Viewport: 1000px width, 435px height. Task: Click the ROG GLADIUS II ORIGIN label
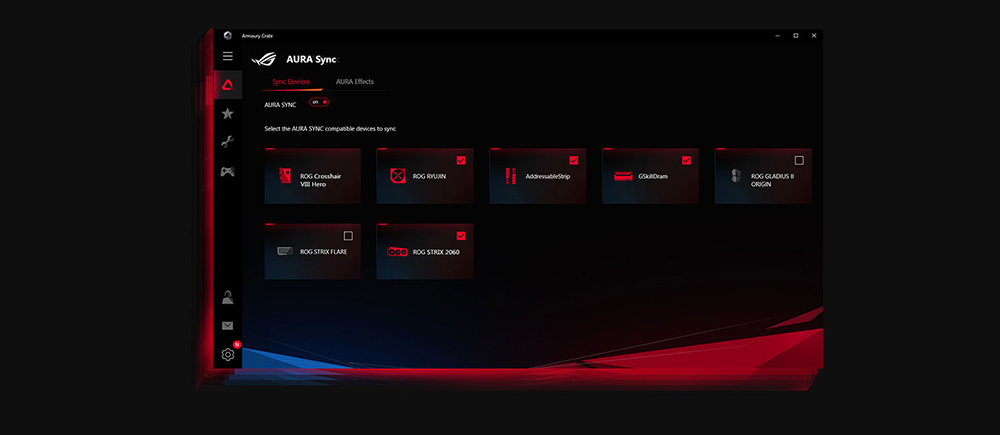point(772,180)
